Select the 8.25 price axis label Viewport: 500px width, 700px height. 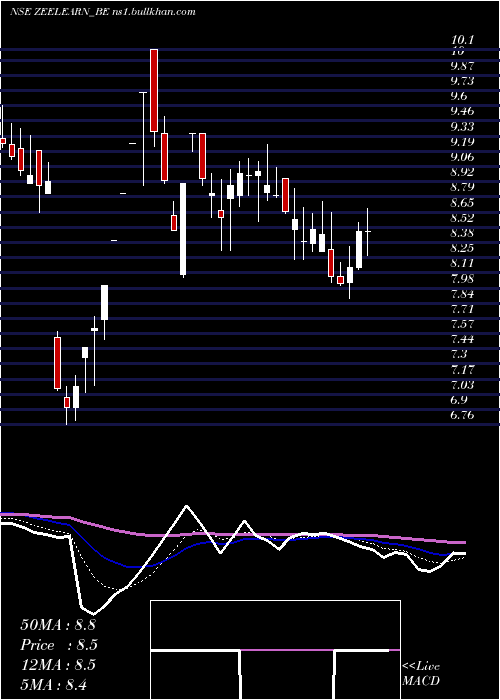[x=462, y=248]
